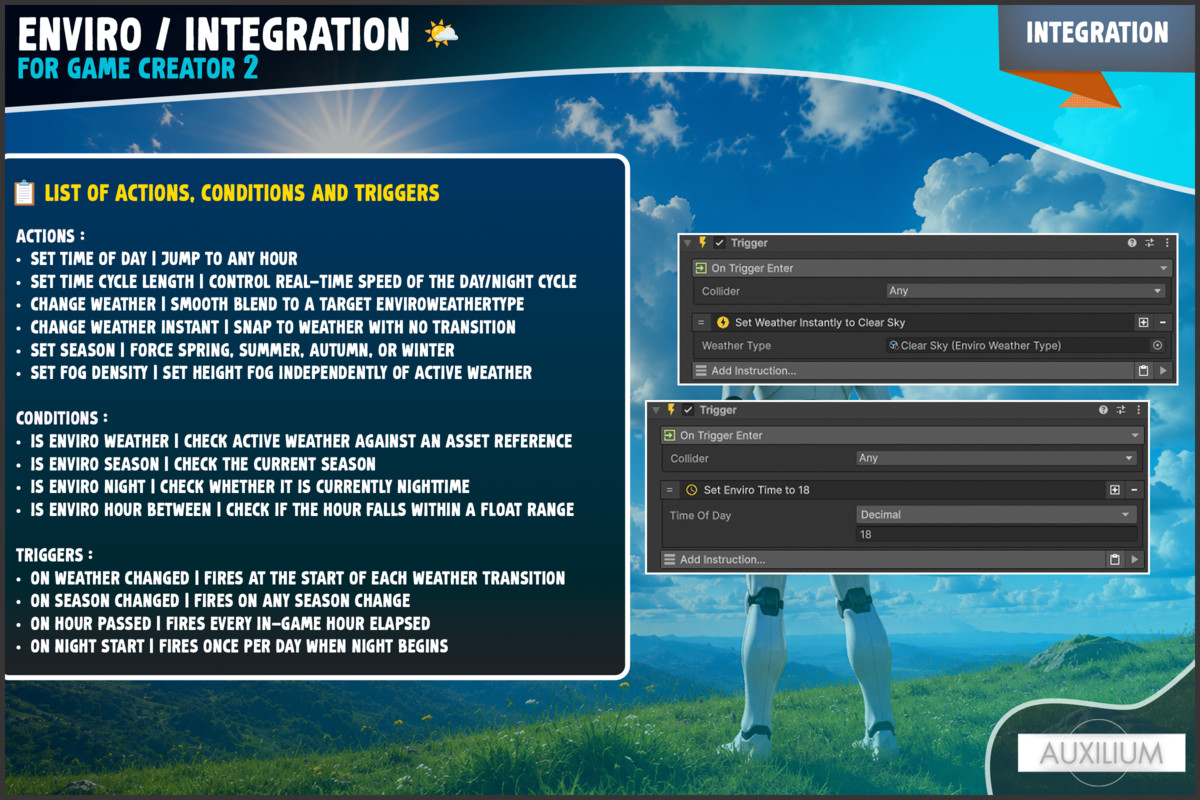Click Add Instruction below Weather Type
The width and height of the screenshot is (1200, 800).
[x=911, y=371]
